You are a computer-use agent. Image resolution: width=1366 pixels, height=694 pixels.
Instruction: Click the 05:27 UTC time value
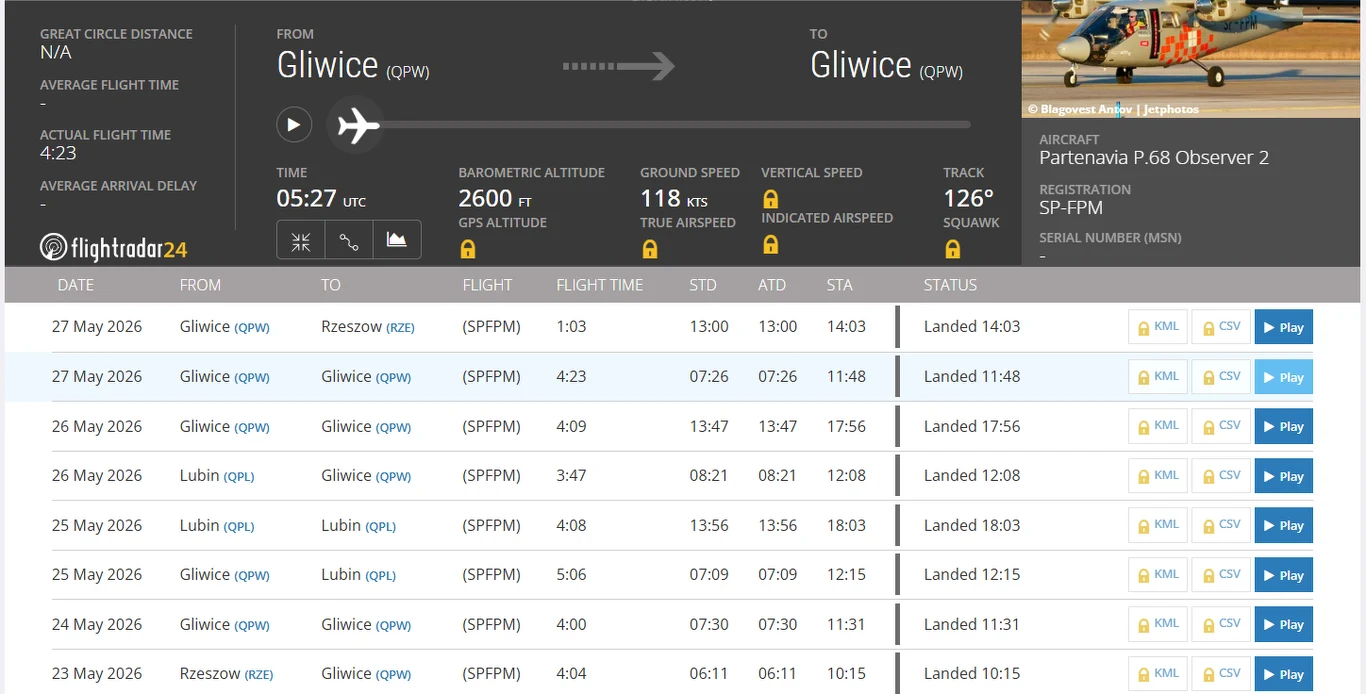coord(321,198)
